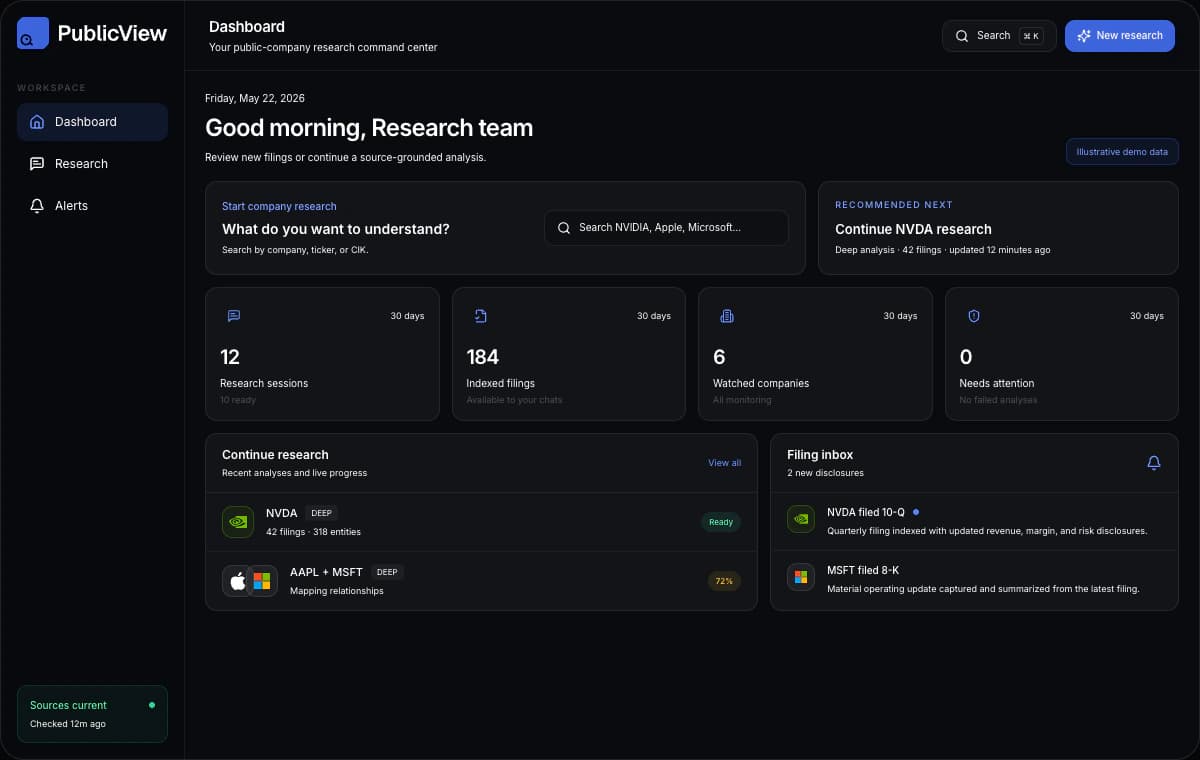Click the Indexed filings document icon
The image size is (1200, 760).
480,316
